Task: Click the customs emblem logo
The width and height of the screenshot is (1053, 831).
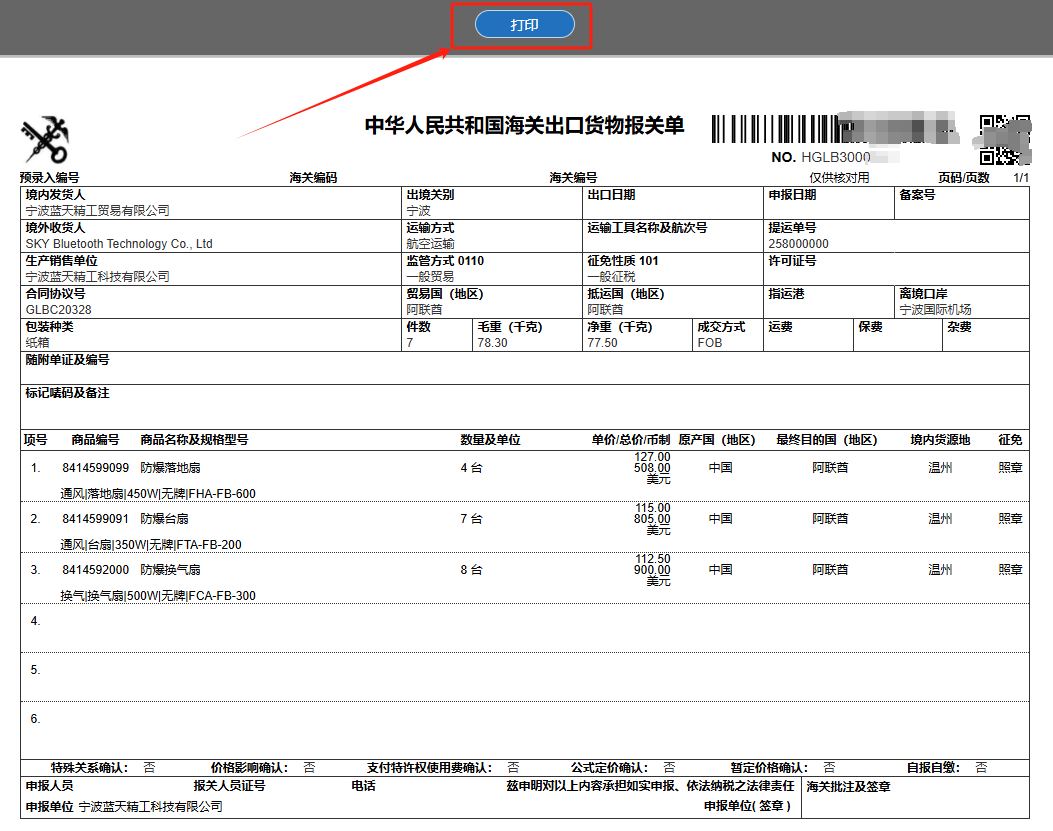Action: tap(46, 140)
